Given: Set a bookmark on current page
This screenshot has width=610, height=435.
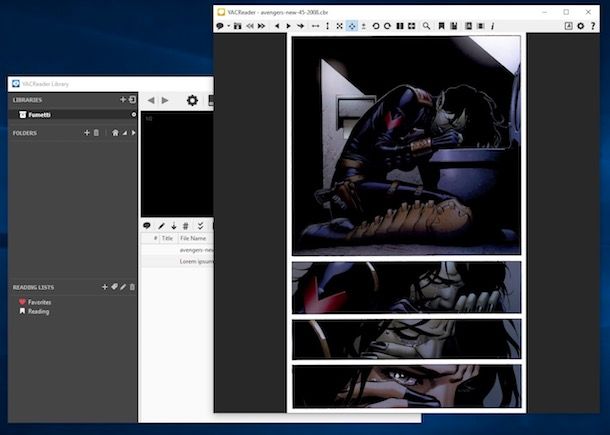Looking at the screenshot, I should tap(442, 26).
